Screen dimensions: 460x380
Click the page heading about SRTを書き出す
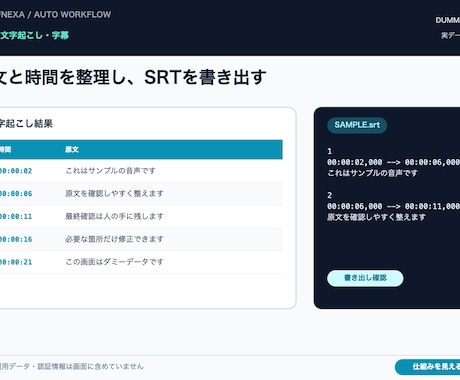click(133, 77)
